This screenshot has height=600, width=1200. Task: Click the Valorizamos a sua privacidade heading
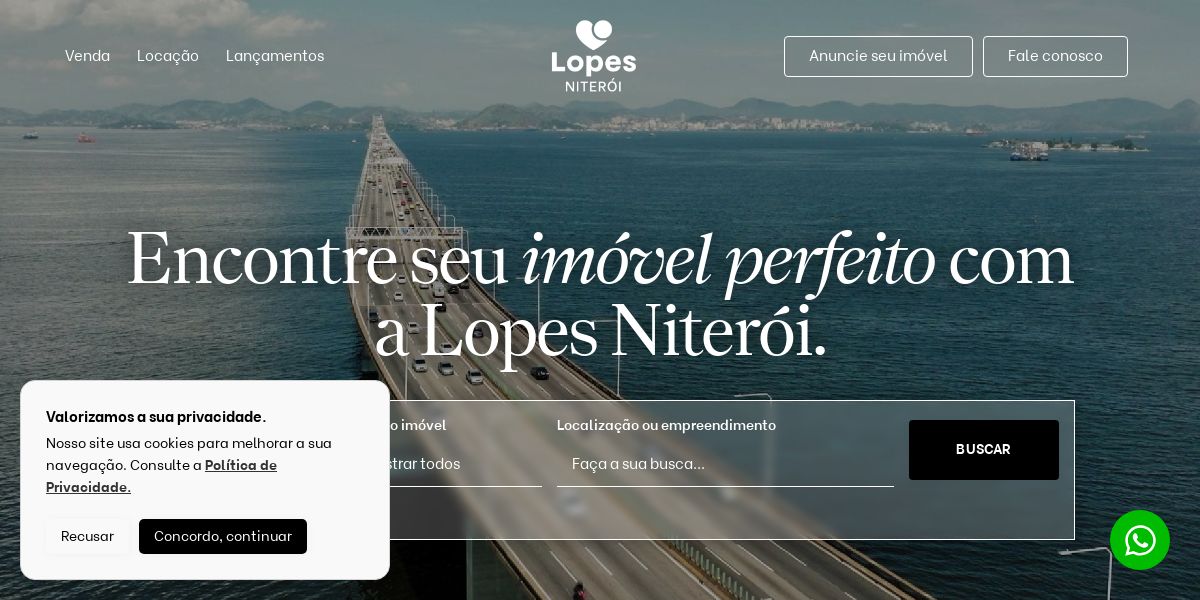[156, 417]
